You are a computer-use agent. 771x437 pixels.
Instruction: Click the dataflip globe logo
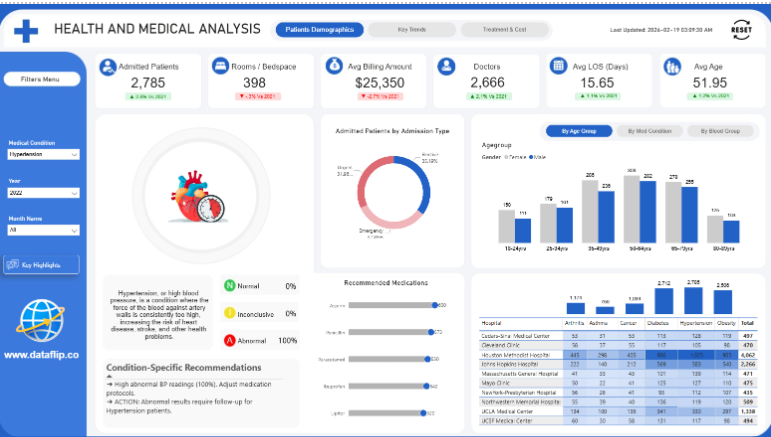42,322
